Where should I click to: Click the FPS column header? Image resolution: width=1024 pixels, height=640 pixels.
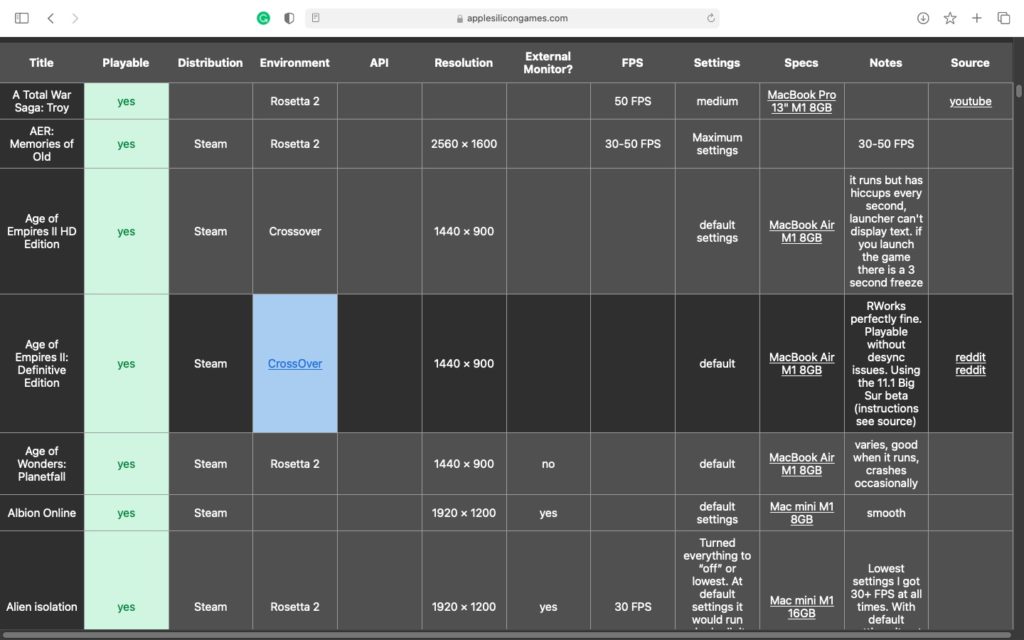pyautogui.click(x=632, y=62)
